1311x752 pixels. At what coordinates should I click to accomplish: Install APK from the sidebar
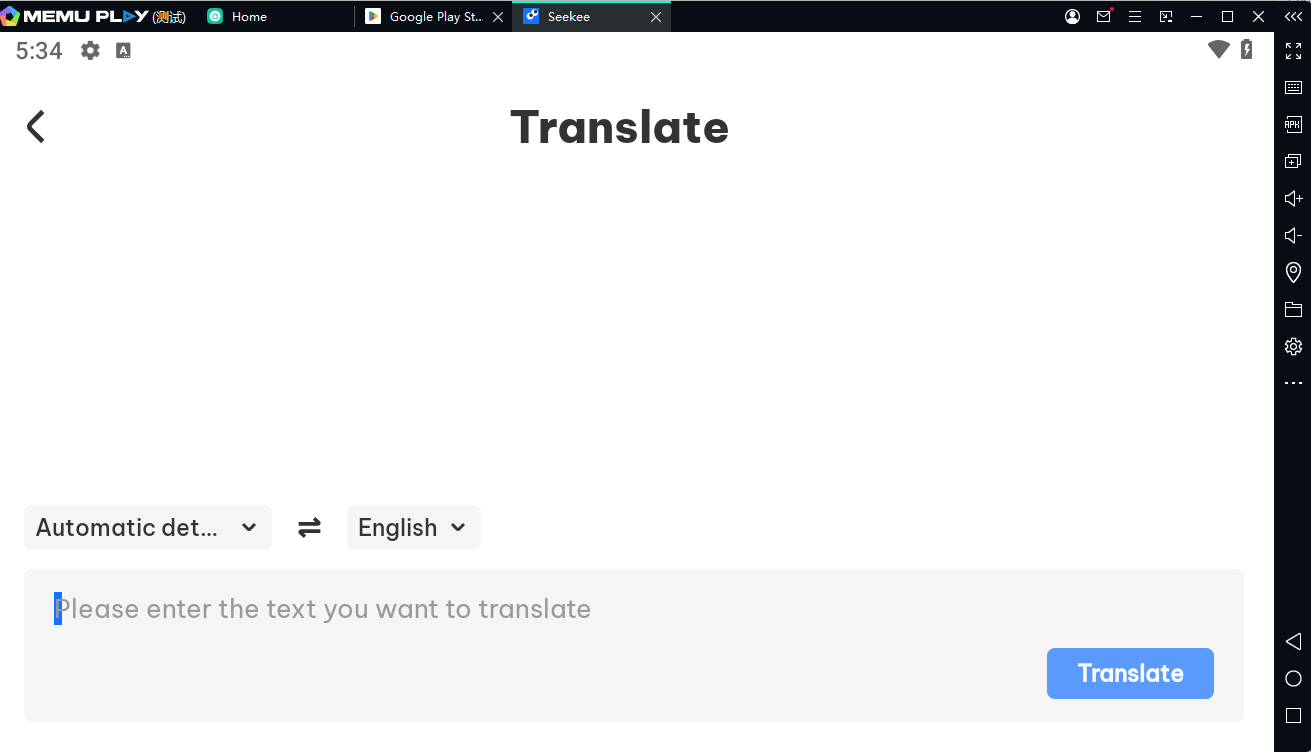(1293, 125)
